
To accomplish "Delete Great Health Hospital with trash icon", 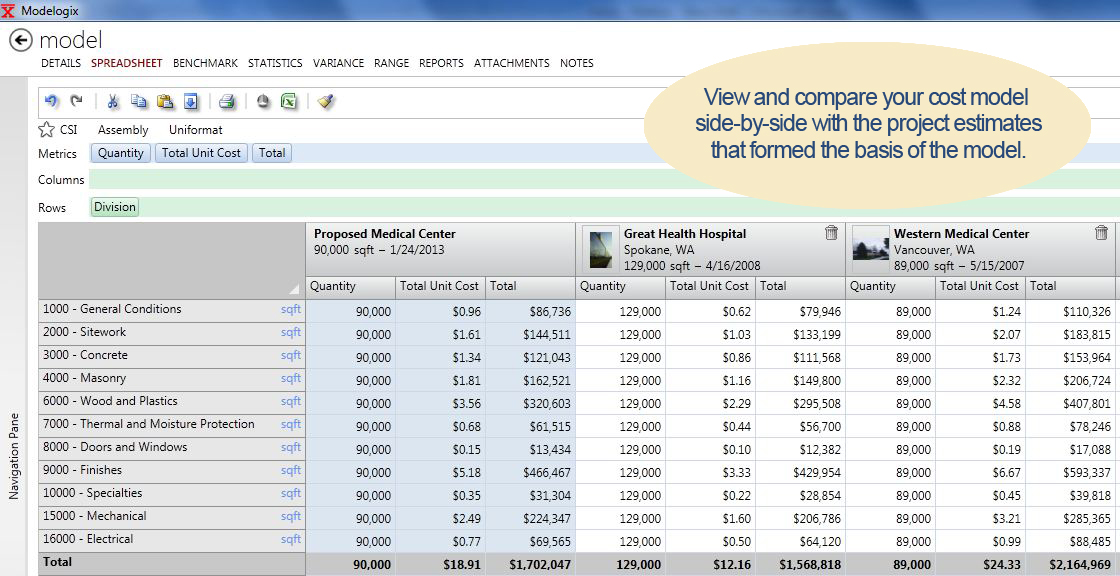I will coord(831,233).
